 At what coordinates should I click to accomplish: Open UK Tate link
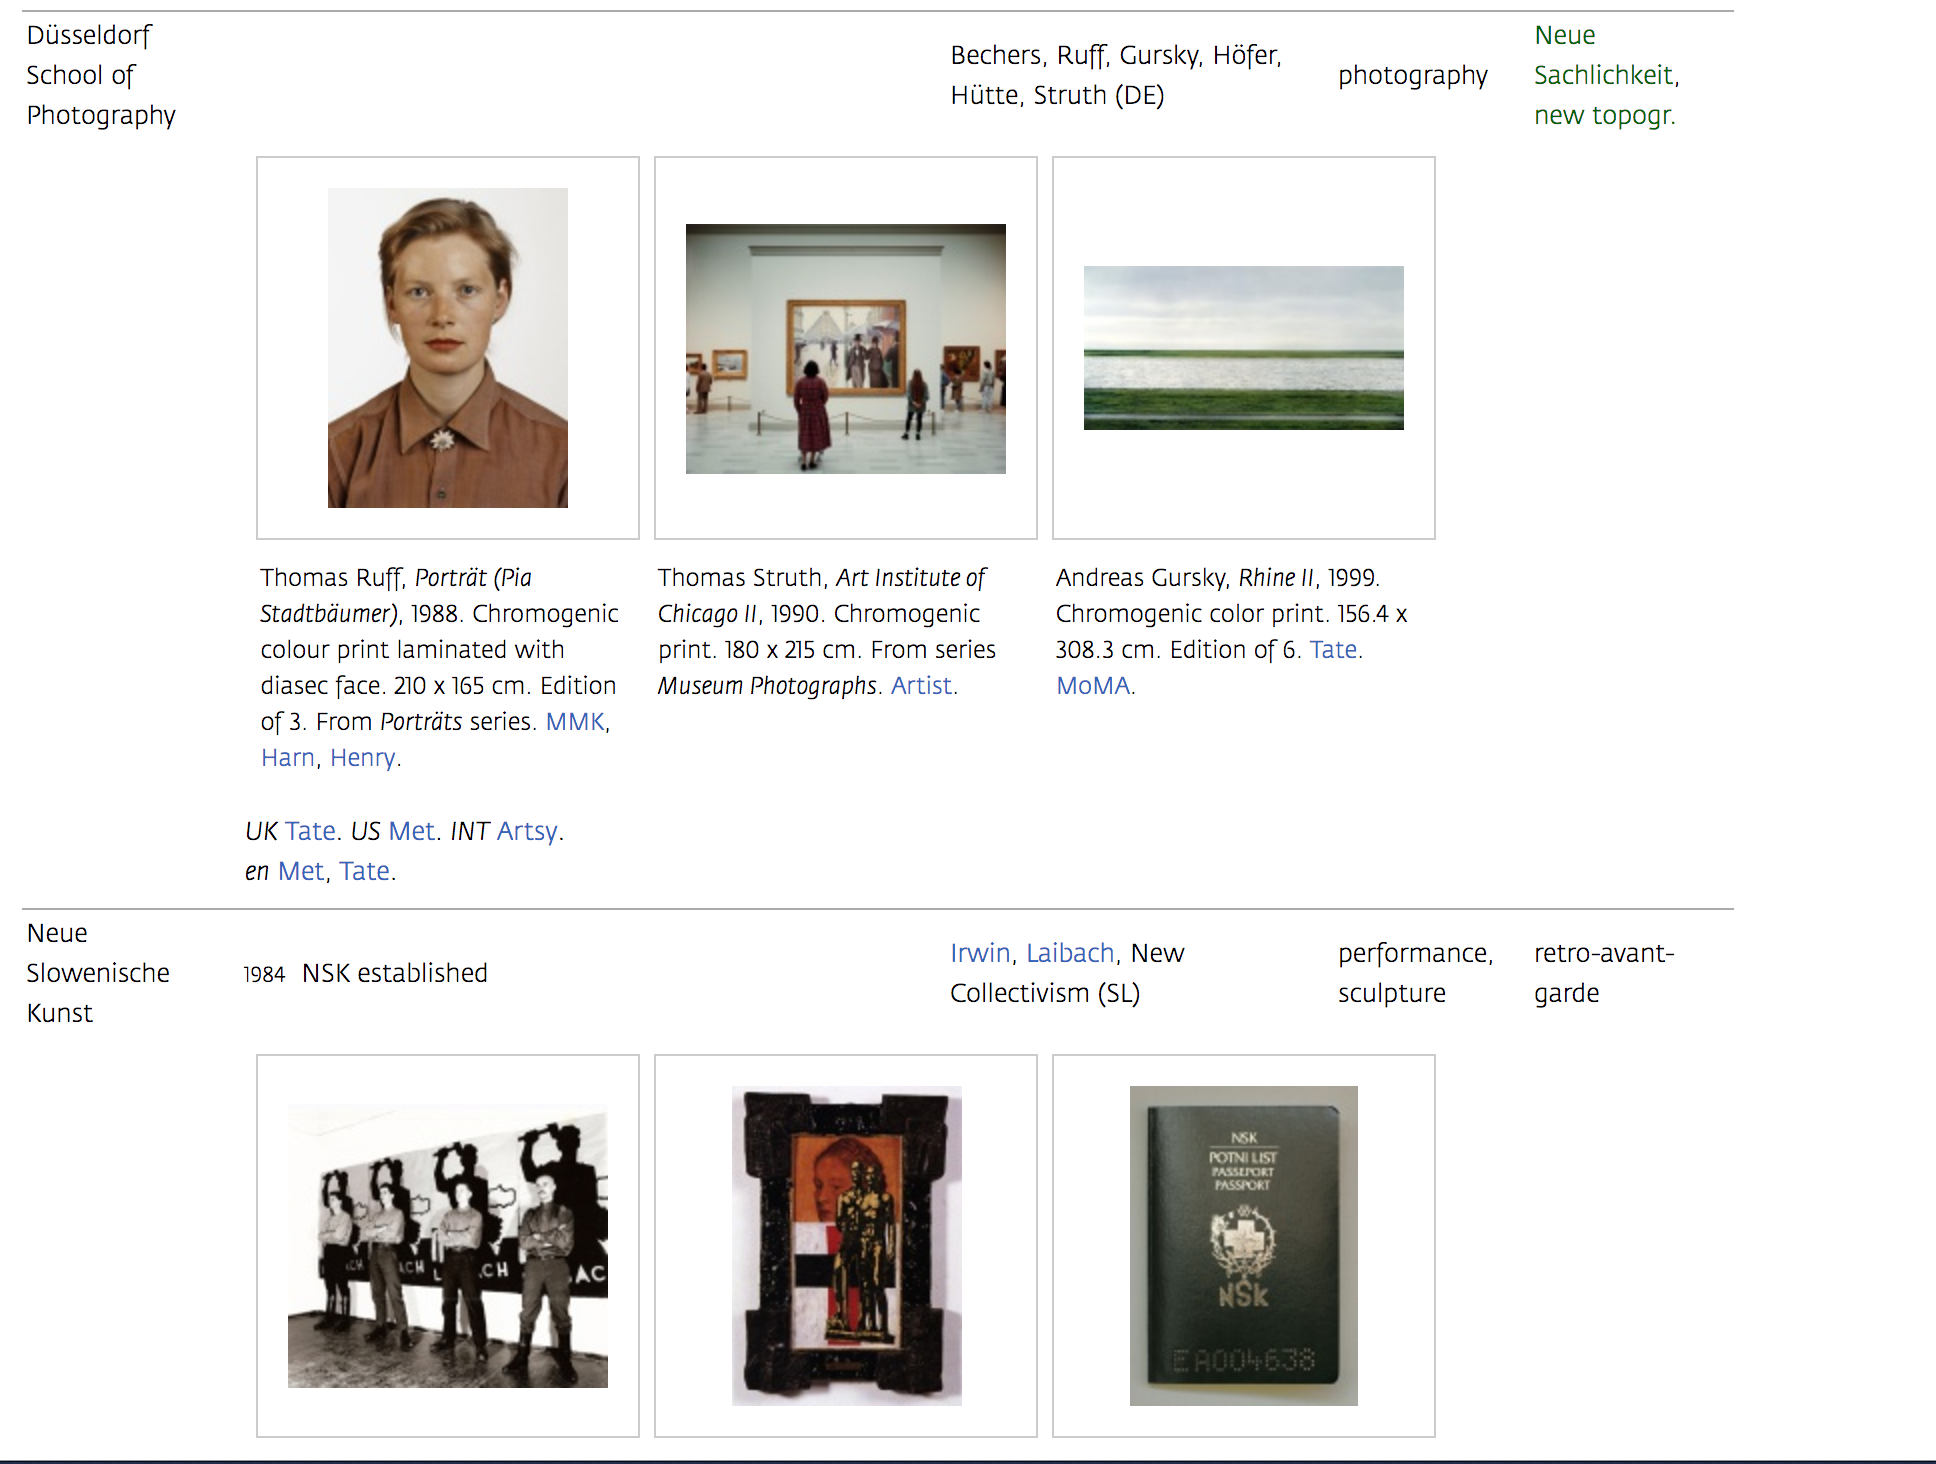[x=310, y=832]
